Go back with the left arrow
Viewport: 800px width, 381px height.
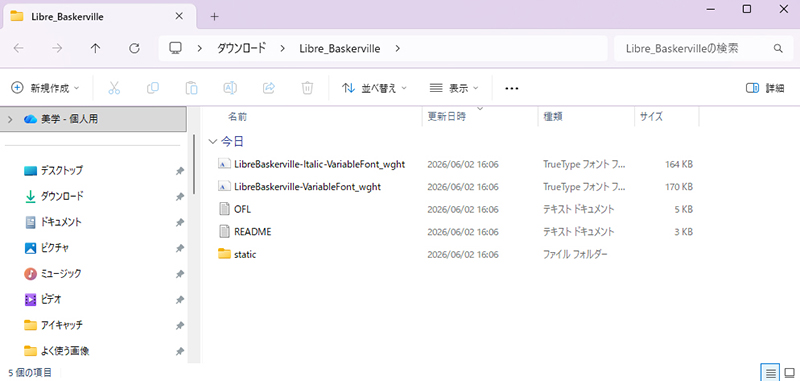(x=18, y=48)
